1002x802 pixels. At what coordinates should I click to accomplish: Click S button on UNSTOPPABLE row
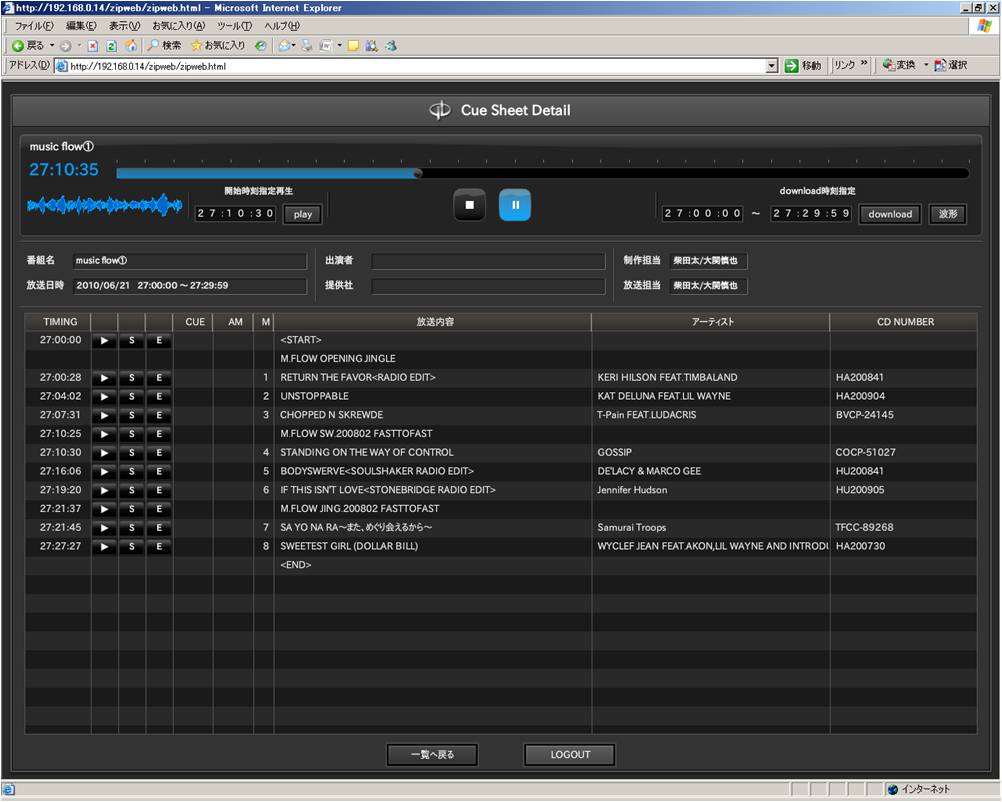click(x=132, y=397)
